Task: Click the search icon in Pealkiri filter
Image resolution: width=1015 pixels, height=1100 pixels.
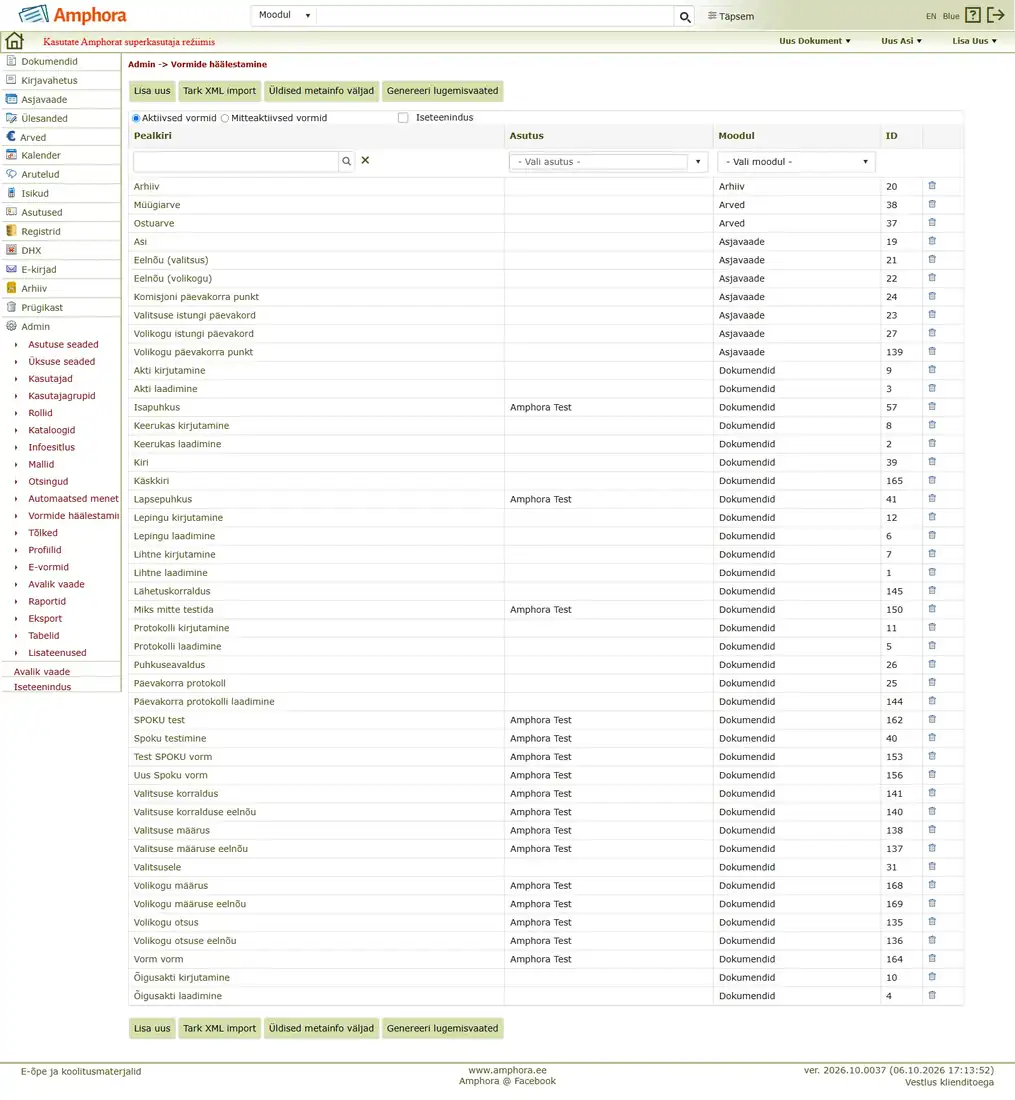Action: coord(347,161)
